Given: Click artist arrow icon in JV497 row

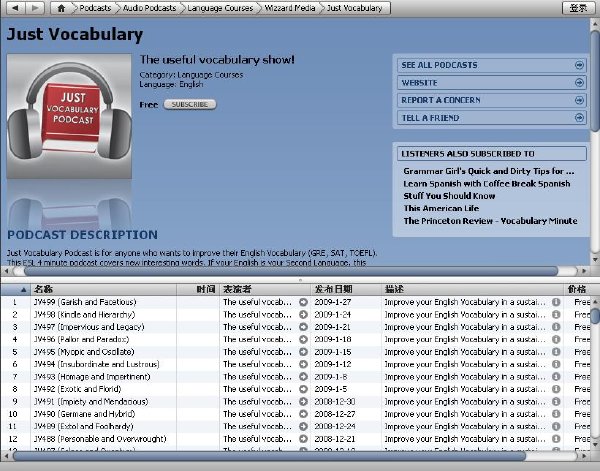Looking at the screenshot, I should pyautogui.click(x=303, y=327).
